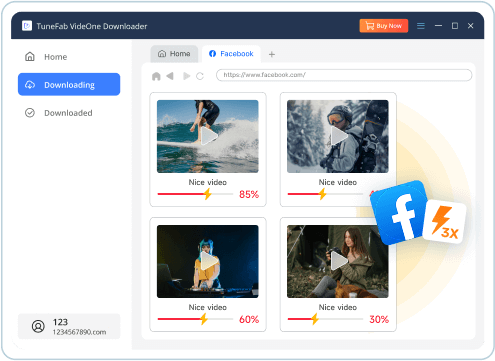The image size is (495, 361).
Task: Switch to the Home browser tab
Action: click(174, 54)
